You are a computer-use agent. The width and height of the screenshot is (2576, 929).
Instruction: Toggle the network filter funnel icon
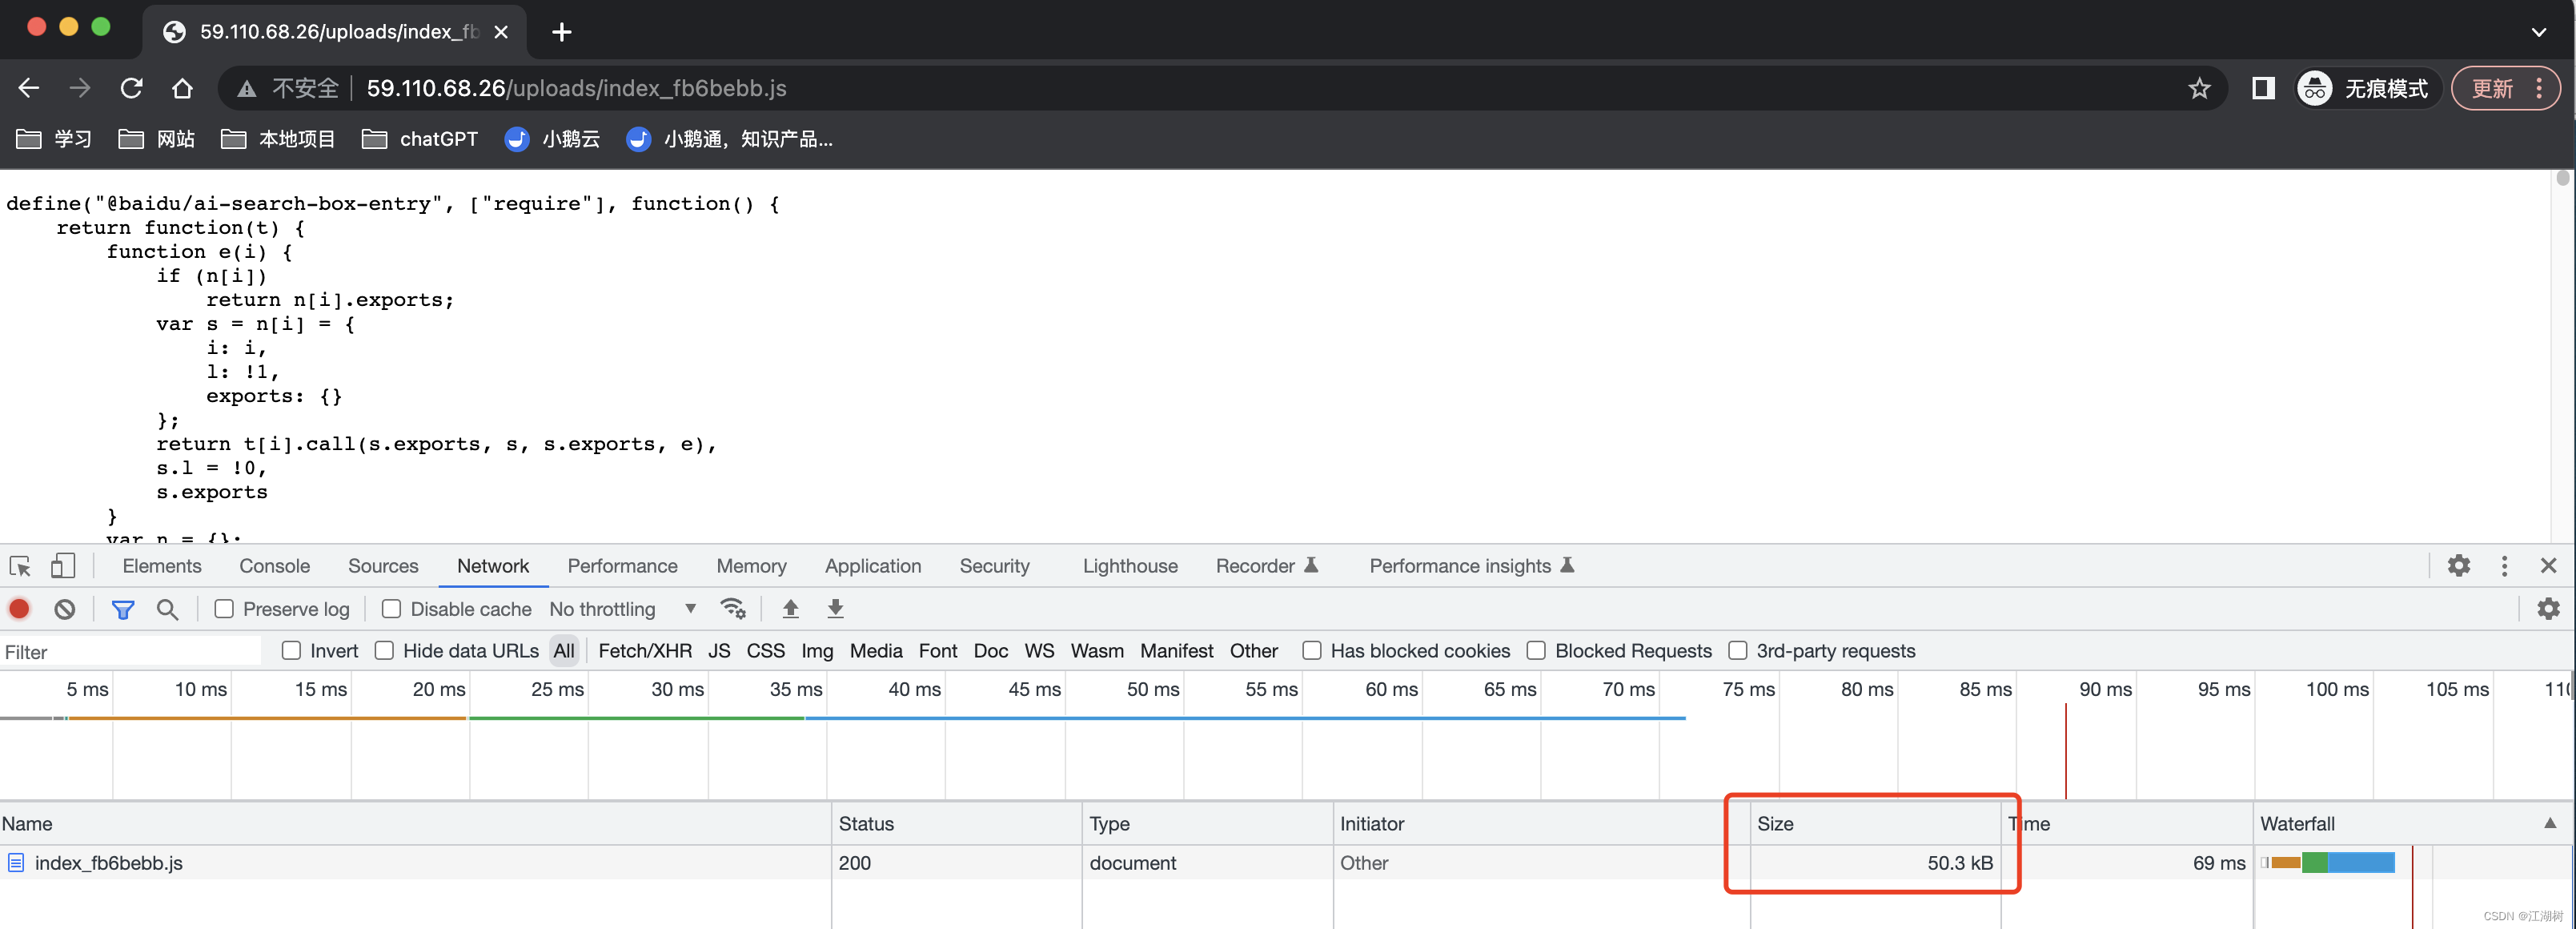(123, 609)
